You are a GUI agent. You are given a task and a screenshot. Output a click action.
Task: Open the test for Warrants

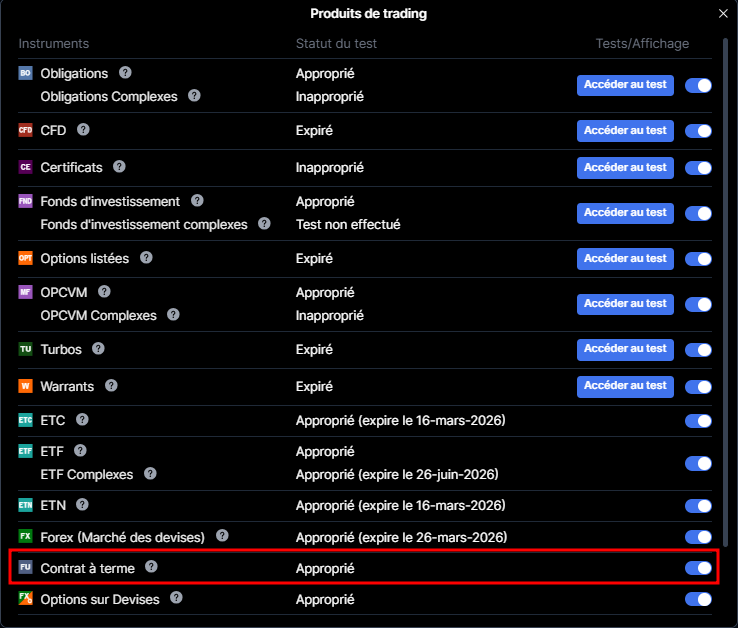[625, 386]
